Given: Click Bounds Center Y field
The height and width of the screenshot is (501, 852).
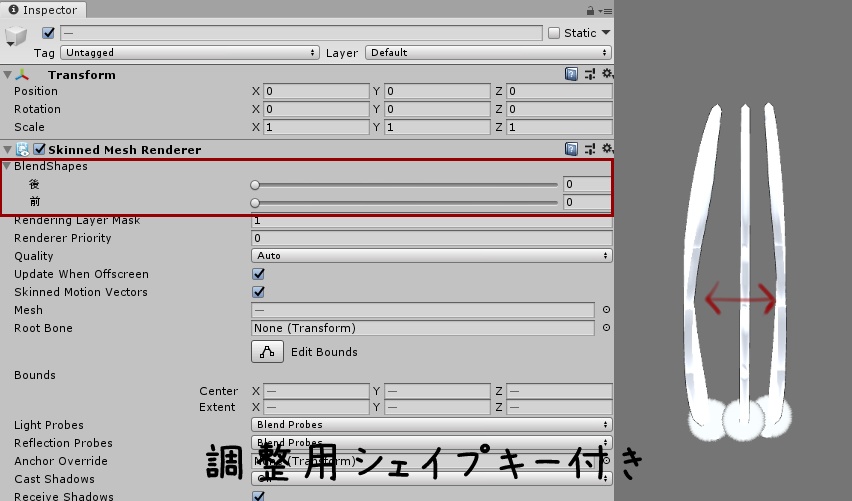Looking at the screenshot, I should point(437,391).
